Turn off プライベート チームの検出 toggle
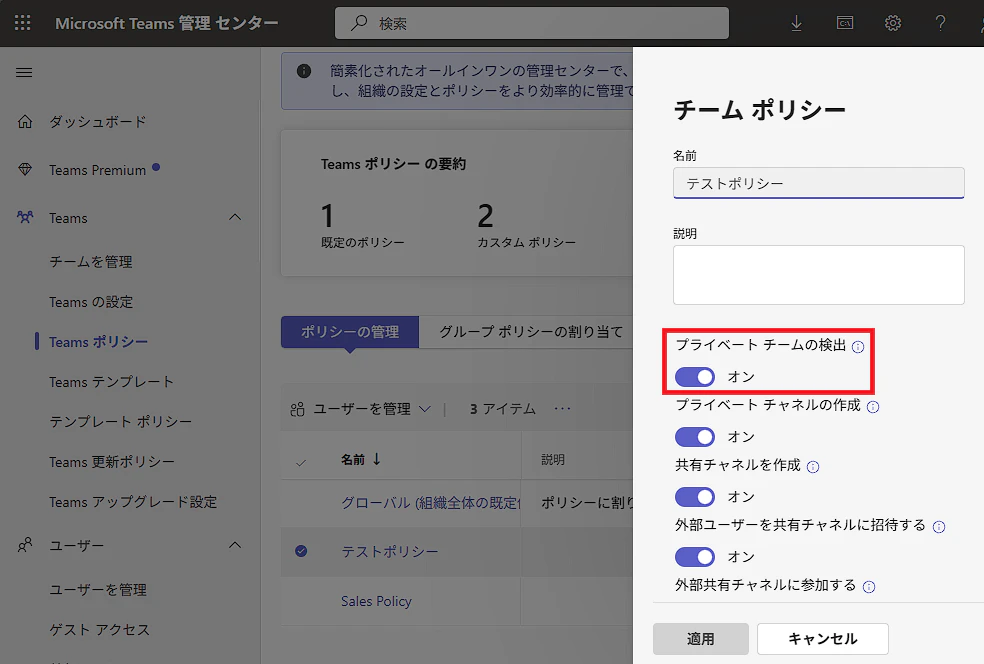Screen dimensions: 984x664 click(695, 377)
